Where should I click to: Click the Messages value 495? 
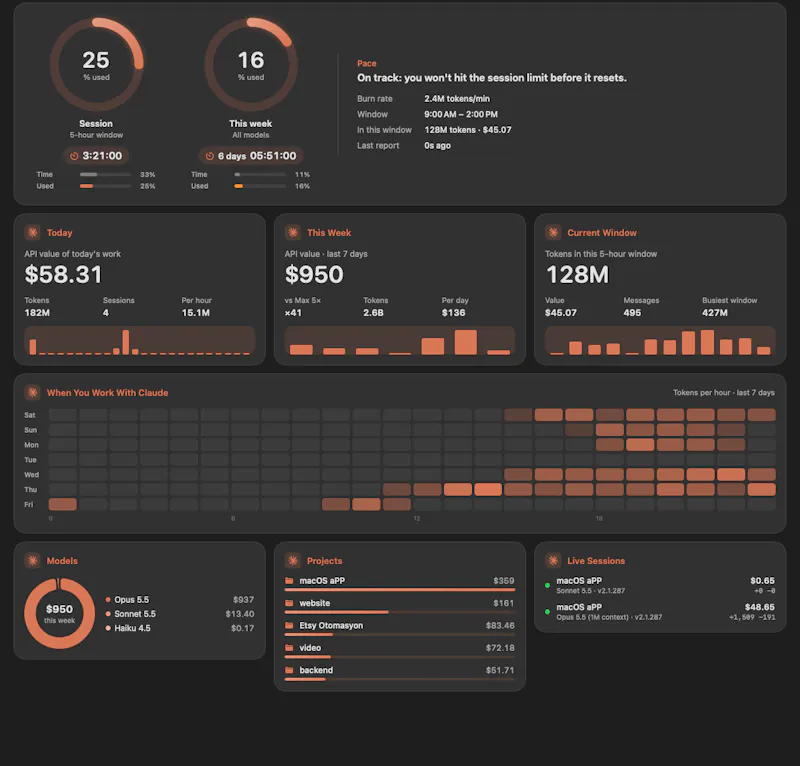632,313
